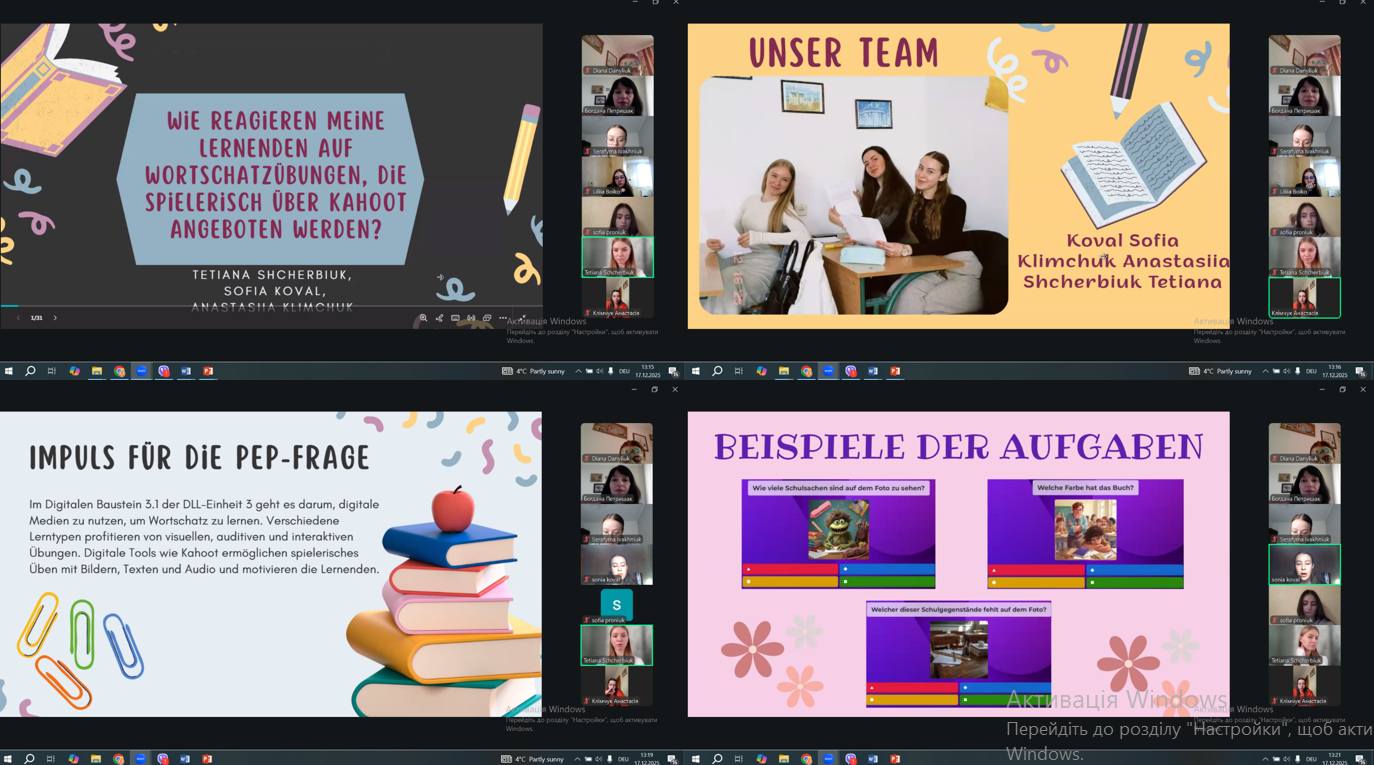Click the Zoom app taskbar icon below the Beispiele slide
The width and height of the screenshot is (1374, 765).
pyautogui.click(x=828, y=759)
